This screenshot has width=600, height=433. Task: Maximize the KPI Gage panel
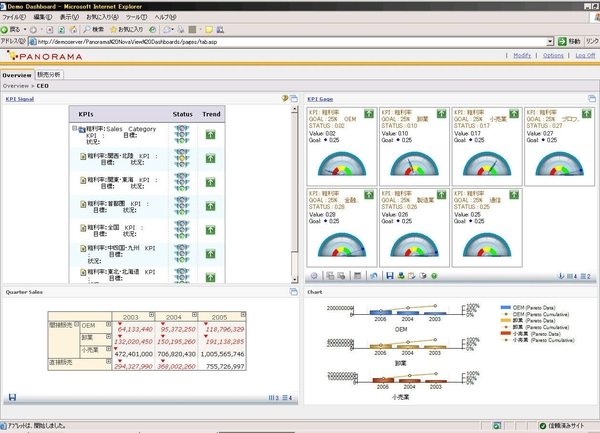tap(592, 99)
